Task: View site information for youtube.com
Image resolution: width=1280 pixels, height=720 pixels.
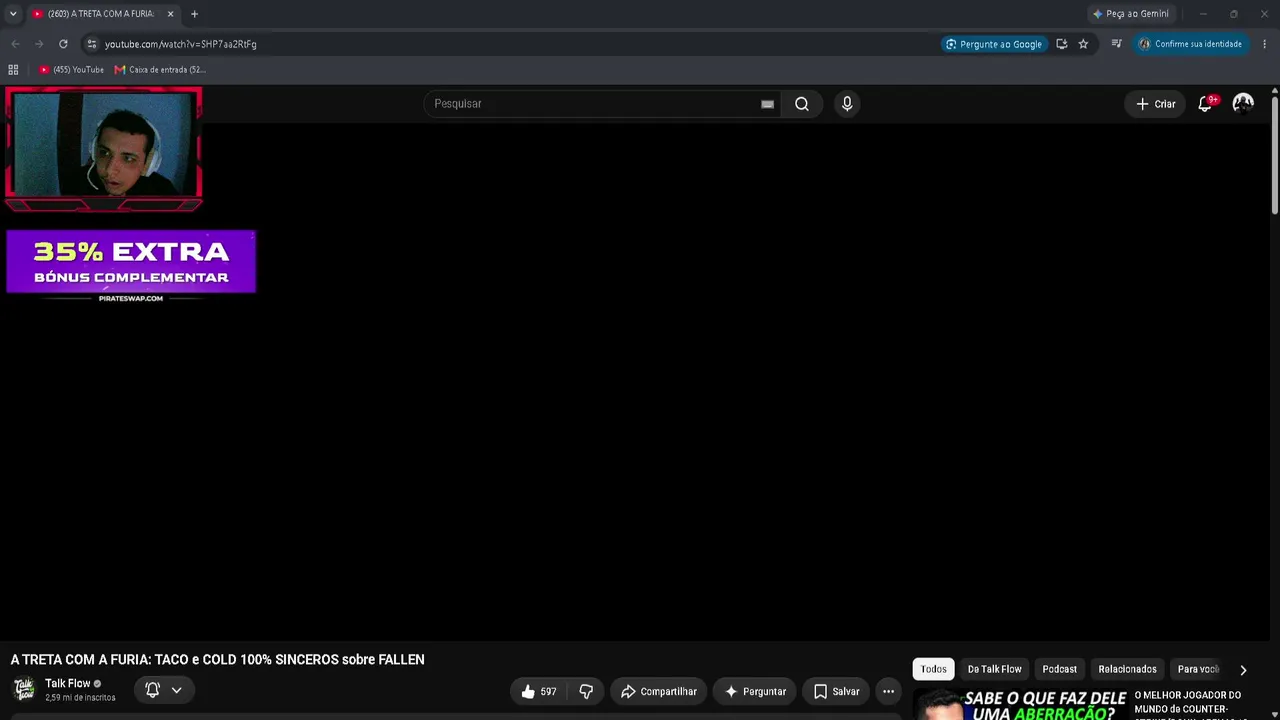Action: point(91,44)
